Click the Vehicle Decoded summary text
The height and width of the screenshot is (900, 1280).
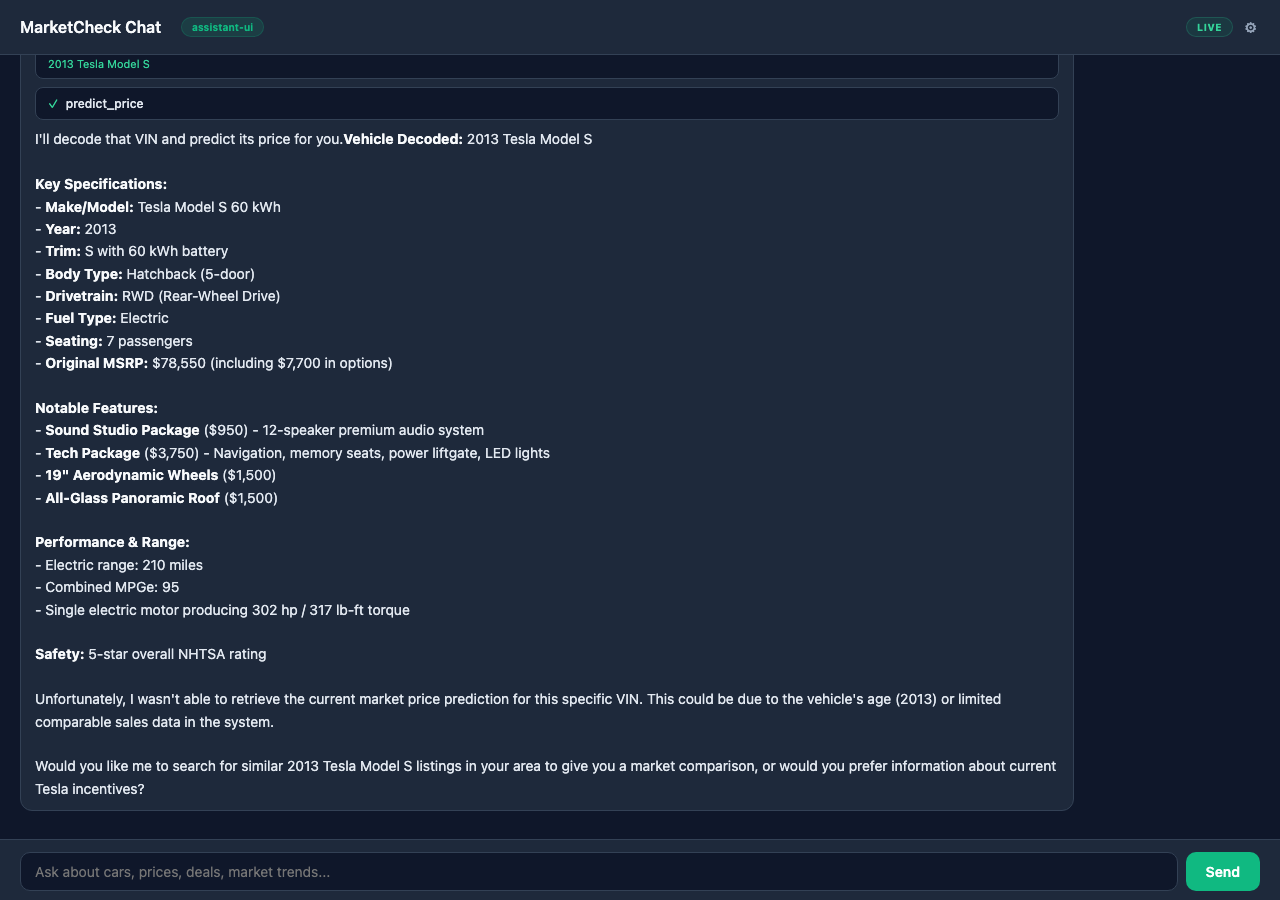click(403, 139)
